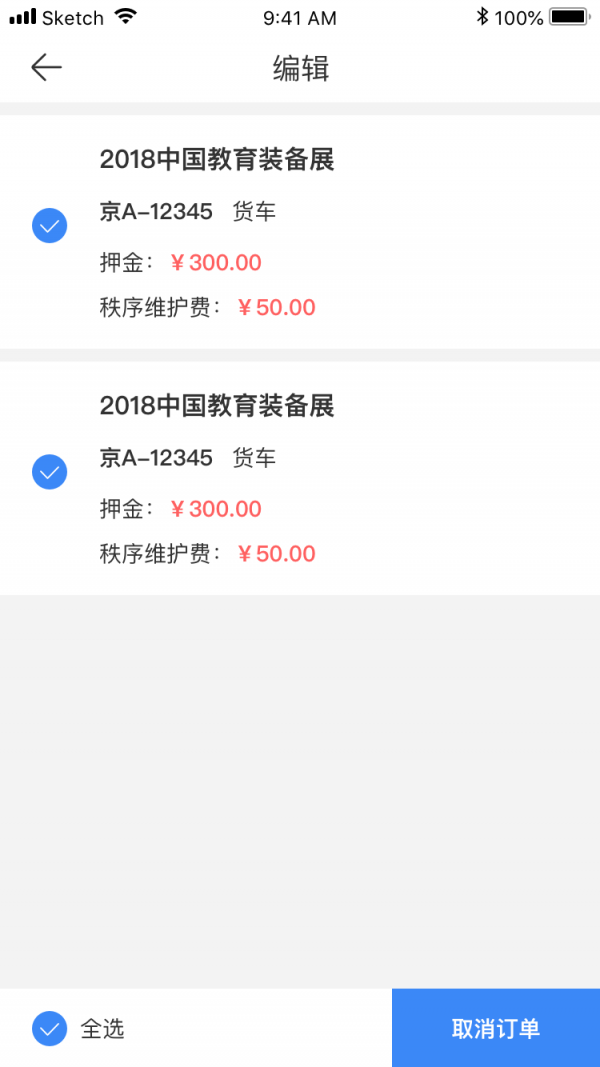This screenshot has width=600, height=1067.
Task: Open first 2018中国教育装备展 order title
Action: pyautogui.click(x=216, y=159)
